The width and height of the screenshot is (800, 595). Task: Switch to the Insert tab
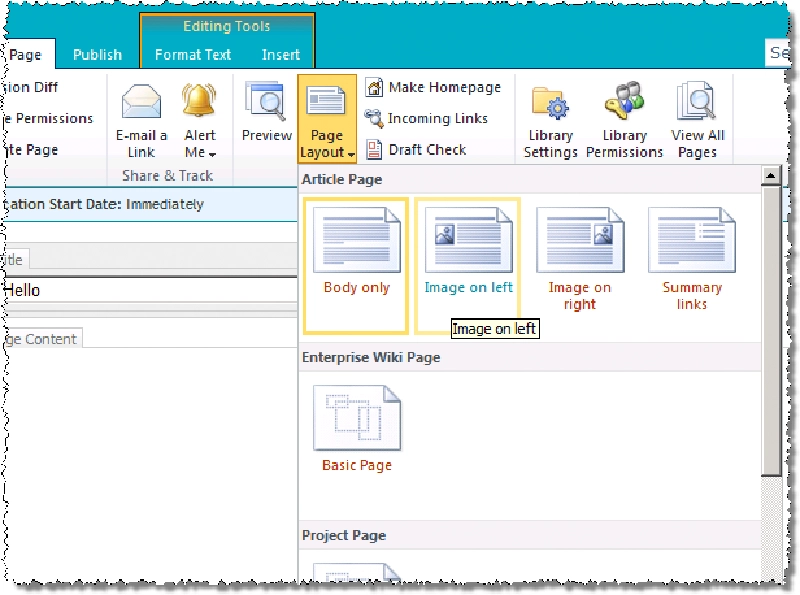pyautogui.click(x=281, y=55)
